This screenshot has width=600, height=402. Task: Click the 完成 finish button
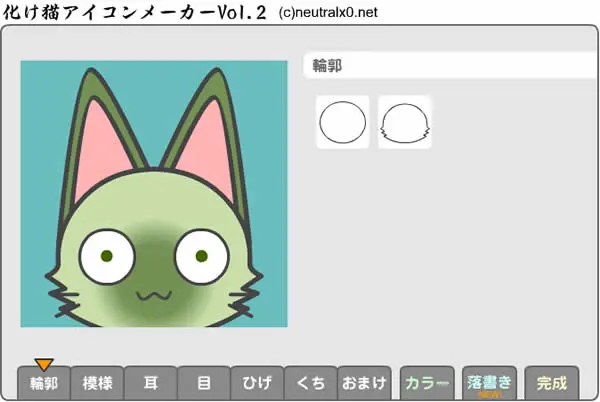click(551, 383)
